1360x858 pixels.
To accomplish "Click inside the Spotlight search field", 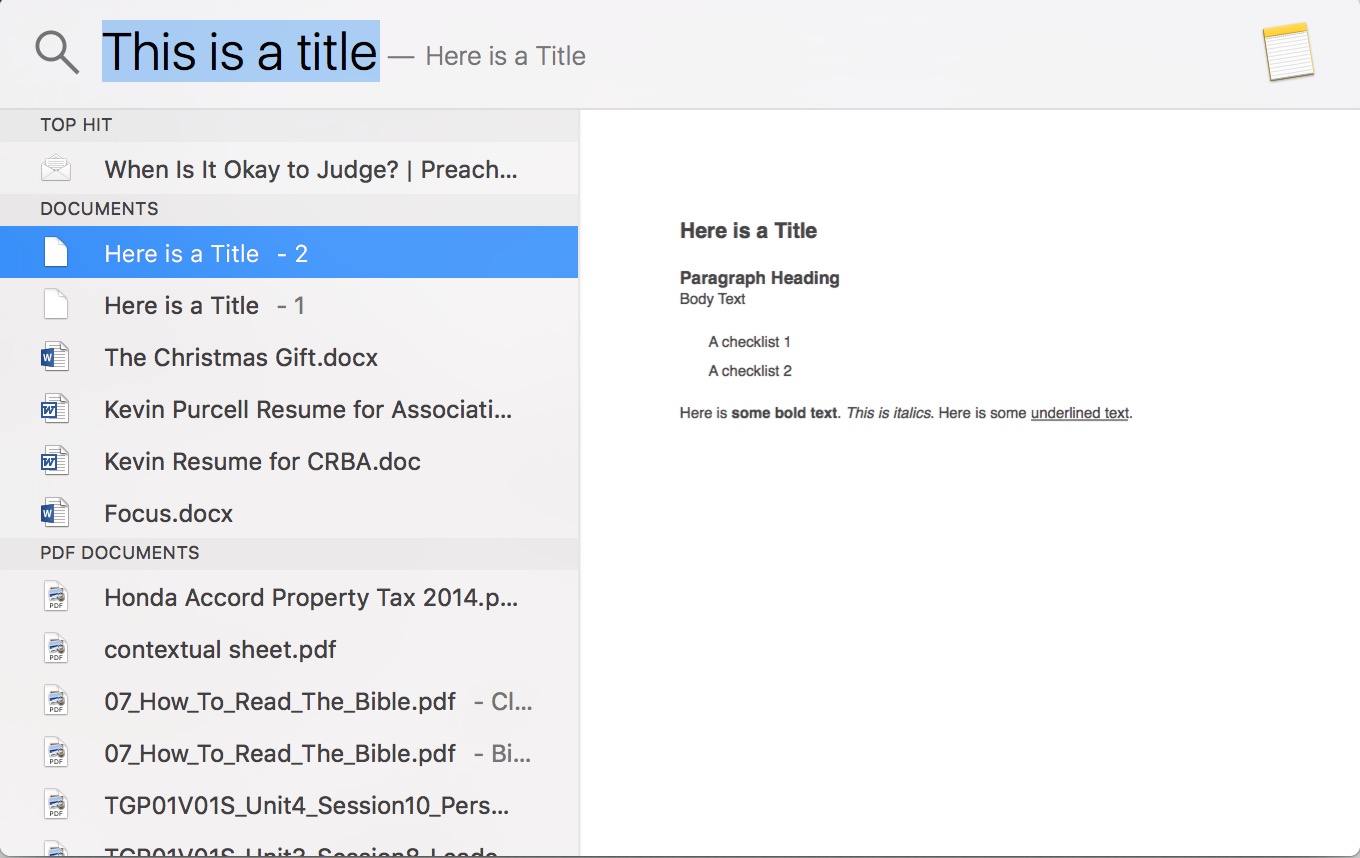I will [240, 52].
